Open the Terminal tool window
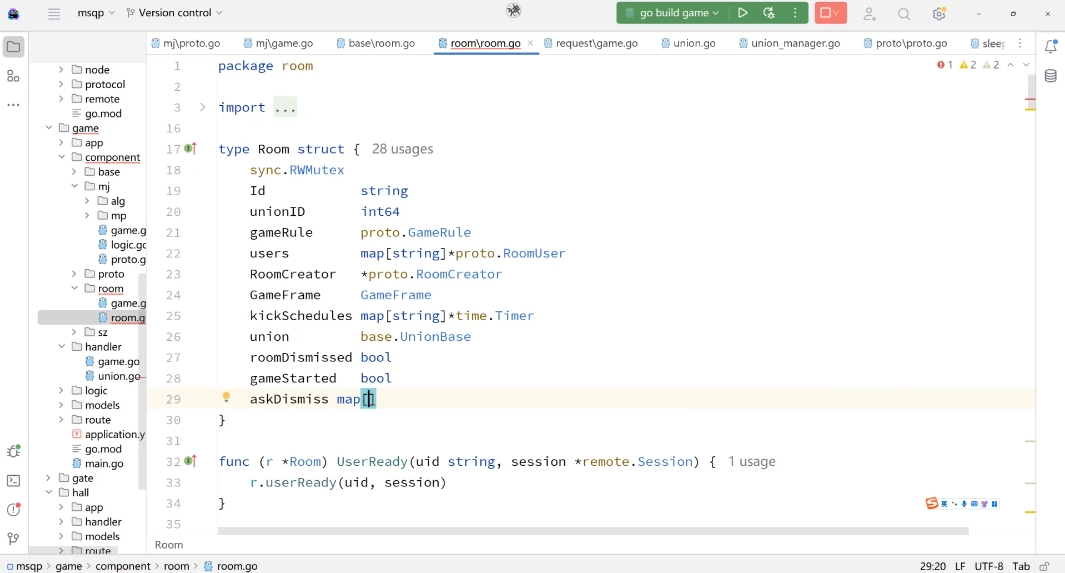Viewport: 1065px width, 573px height. tap(14, 481)
